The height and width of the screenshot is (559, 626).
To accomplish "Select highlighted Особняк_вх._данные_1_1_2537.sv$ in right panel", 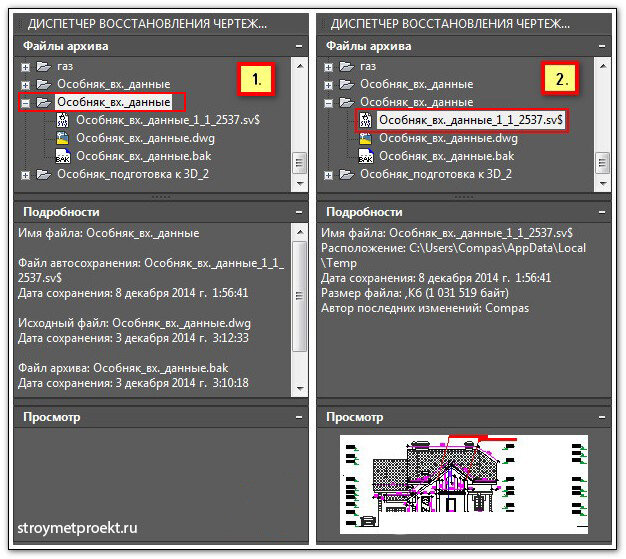I will tap(471, 120).
